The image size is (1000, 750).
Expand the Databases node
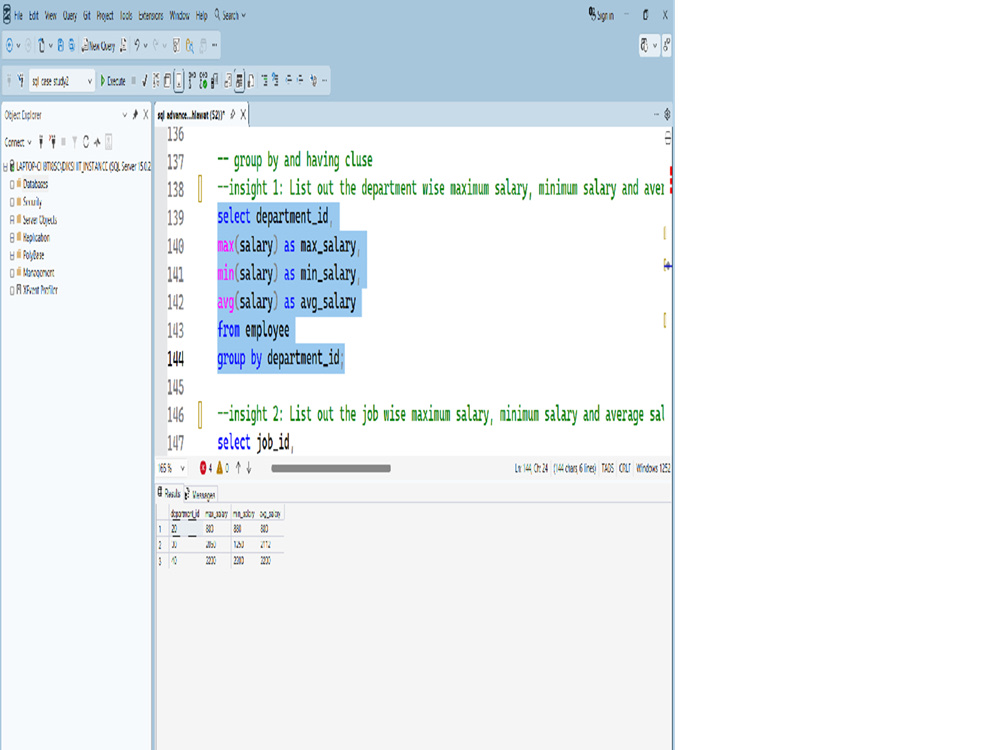(x=11, y=184)
